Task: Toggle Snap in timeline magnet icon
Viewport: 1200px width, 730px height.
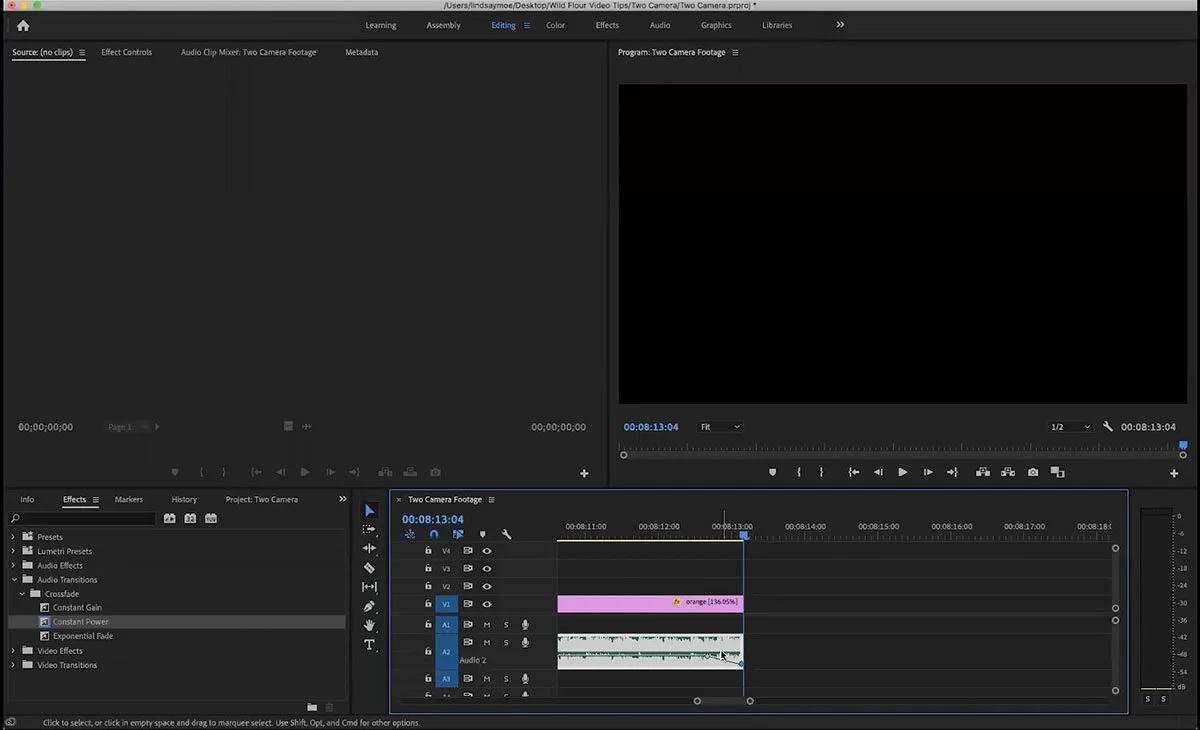Action: click(433, 535)
